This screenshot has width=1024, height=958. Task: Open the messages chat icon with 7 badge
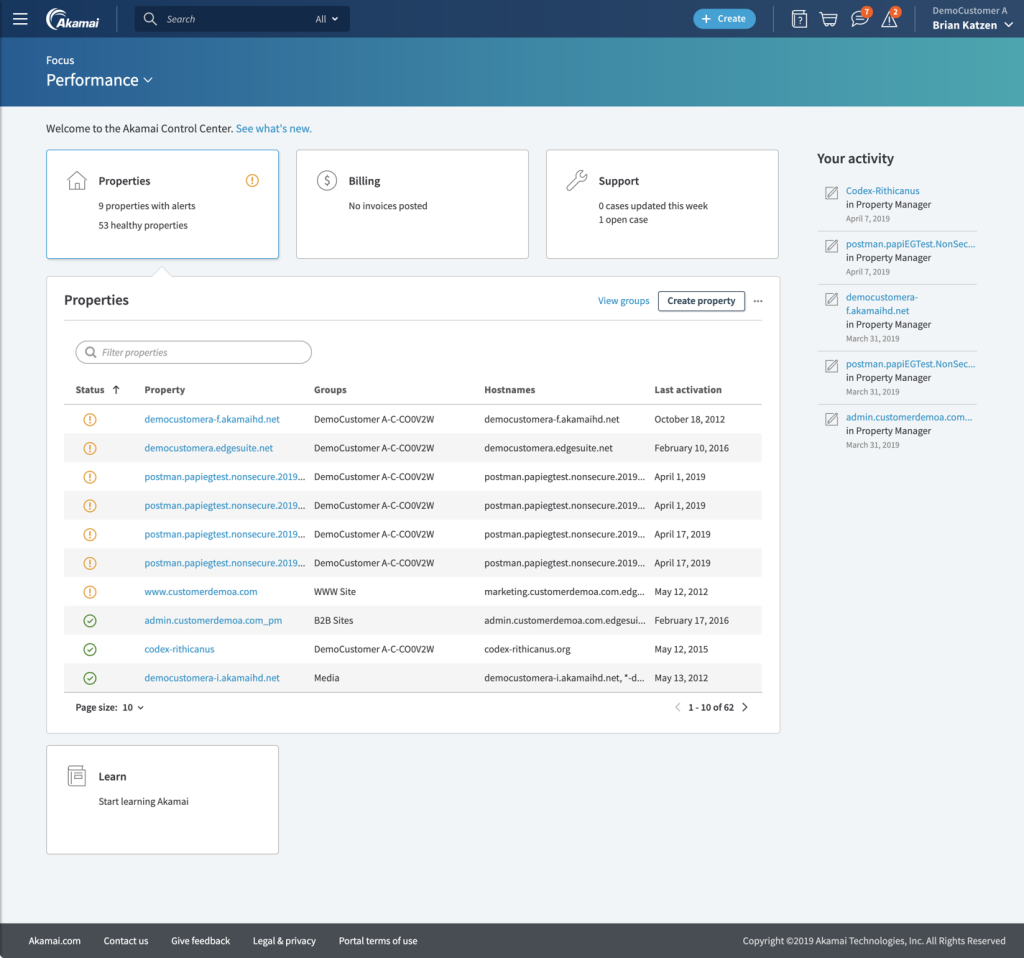[x=860, y=18]
